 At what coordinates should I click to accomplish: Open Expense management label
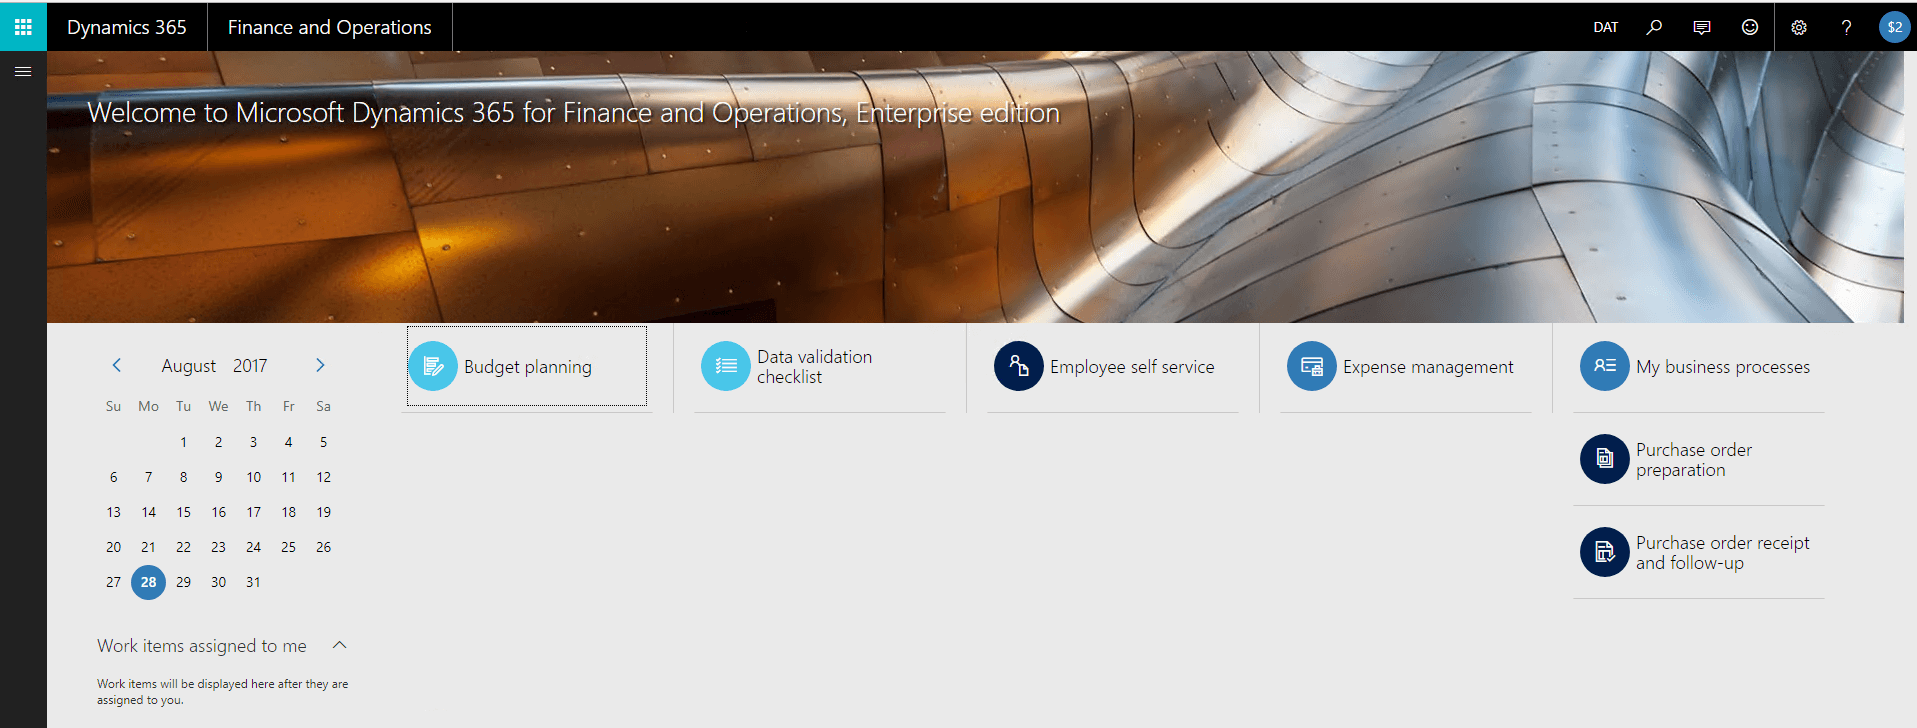[x=1428, y=367]
